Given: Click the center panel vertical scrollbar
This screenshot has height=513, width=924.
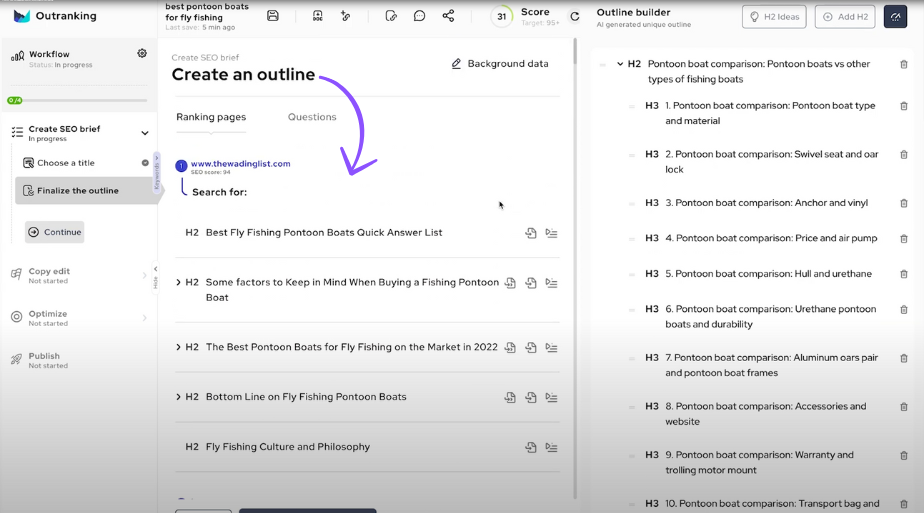Looking at the screenshot, I should tap(575, 51).
